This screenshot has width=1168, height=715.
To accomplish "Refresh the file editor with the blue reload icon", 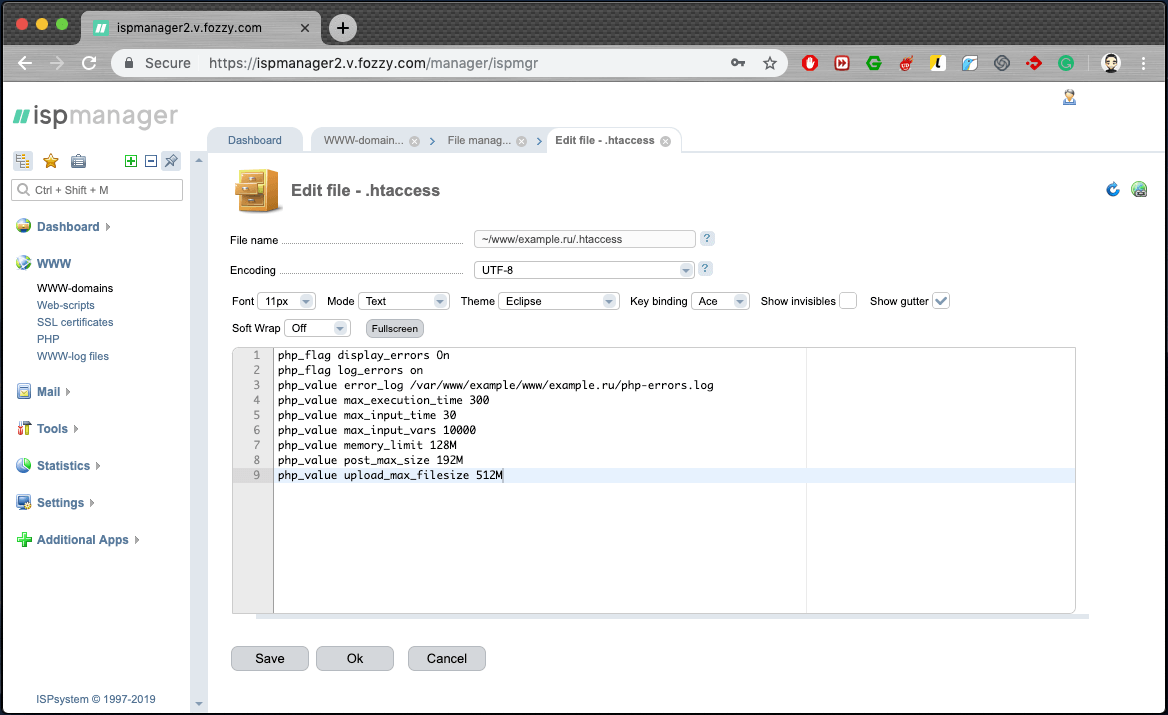I will click(1112, 189).
